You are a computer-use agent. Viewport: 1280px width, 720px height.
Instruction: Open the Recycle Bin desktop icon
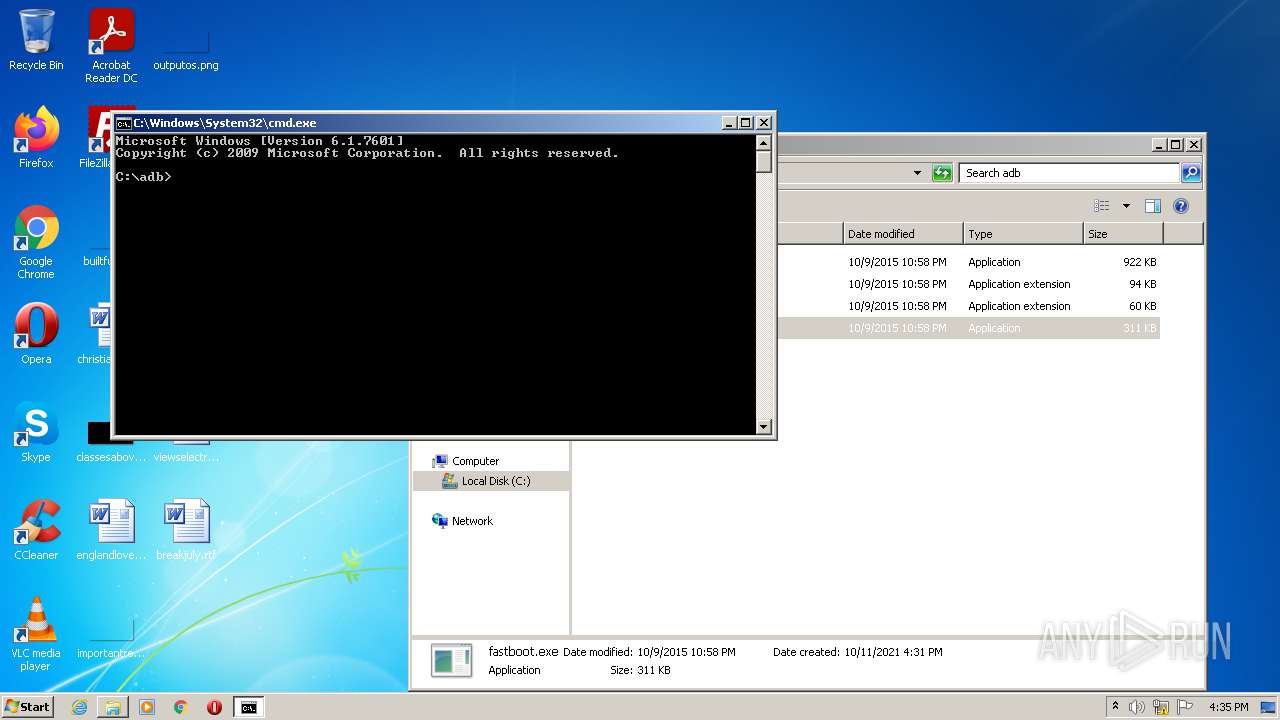36,40
